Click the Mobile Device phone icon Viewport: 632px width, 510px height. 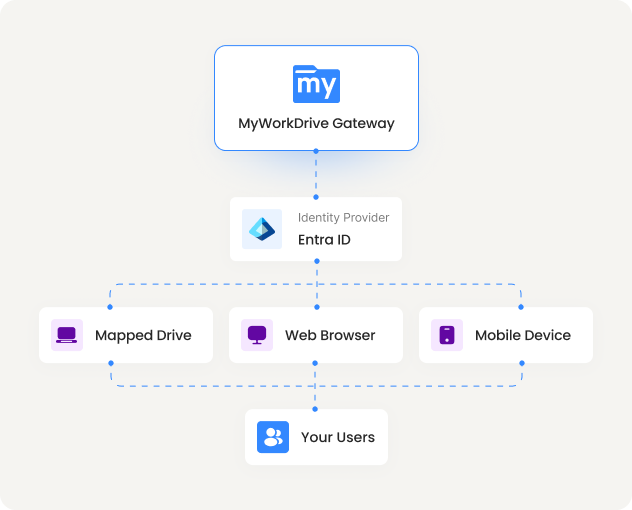pyautogui.click(x=447, y=335)
